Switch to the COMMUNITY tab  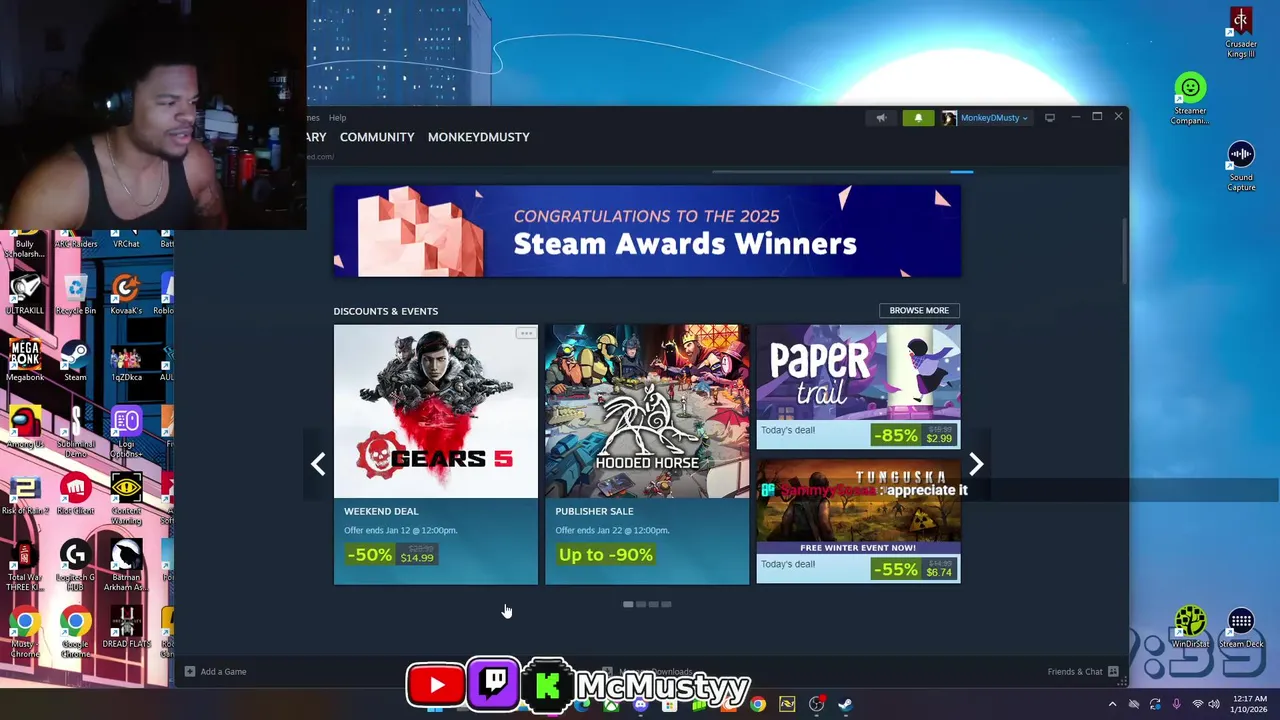(x=377, y=137)
